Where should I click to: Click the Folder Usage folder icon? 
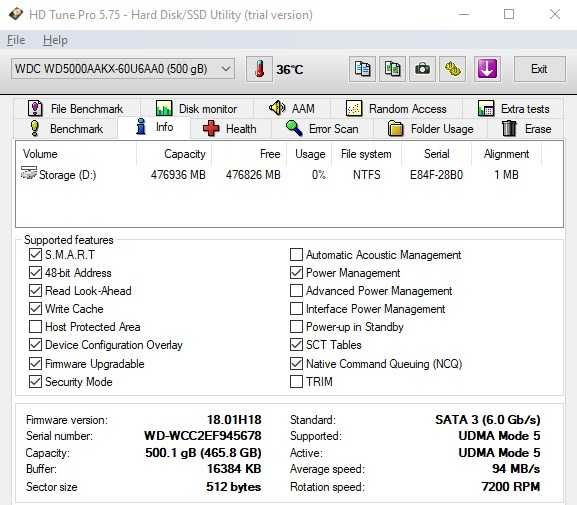(x=396, y=128)
